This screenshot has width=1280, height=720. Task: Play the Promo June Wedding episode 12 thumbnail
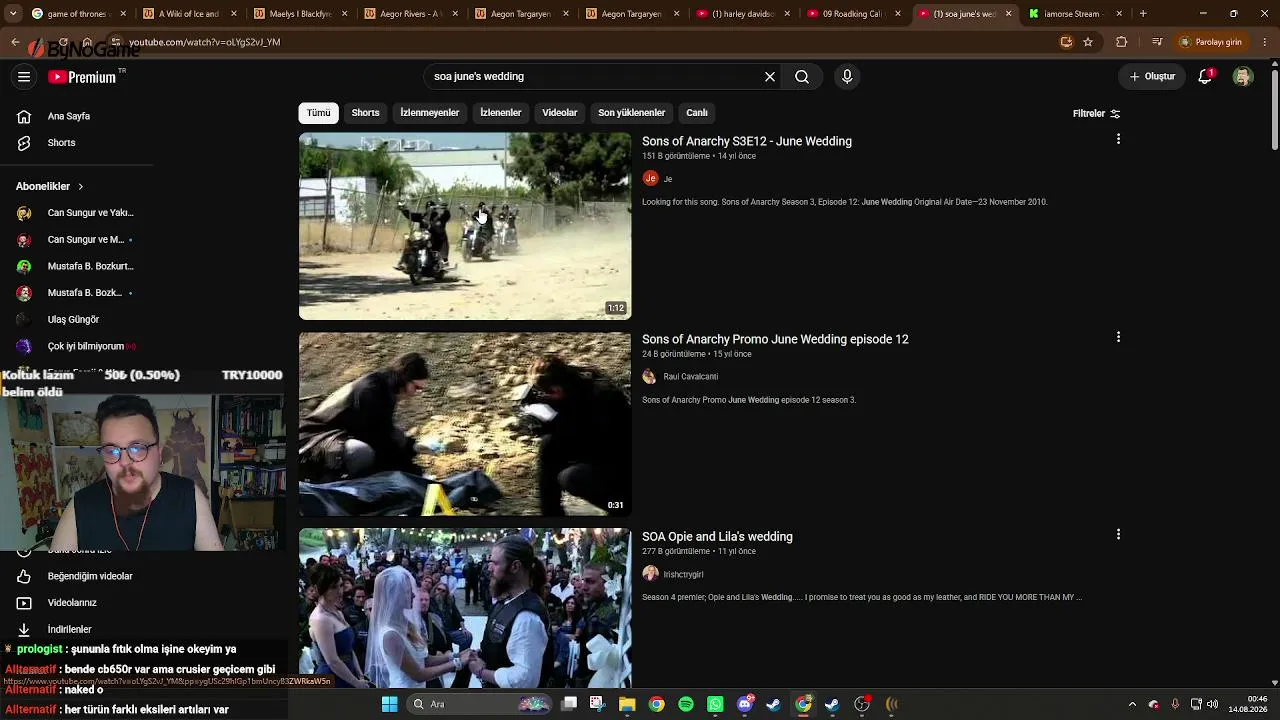click(465, 424)
